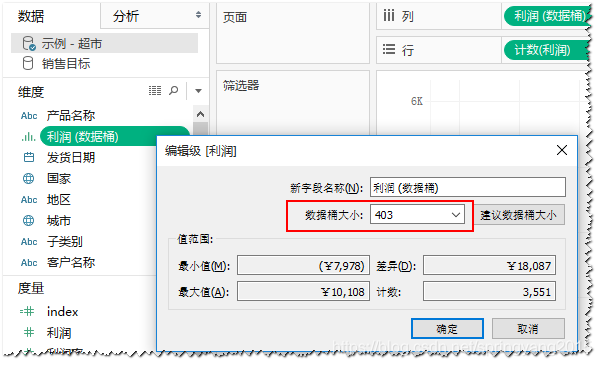Click the 销售目标 data source name
The width and height of the screenshot is (602, 366).
[66, 63]
